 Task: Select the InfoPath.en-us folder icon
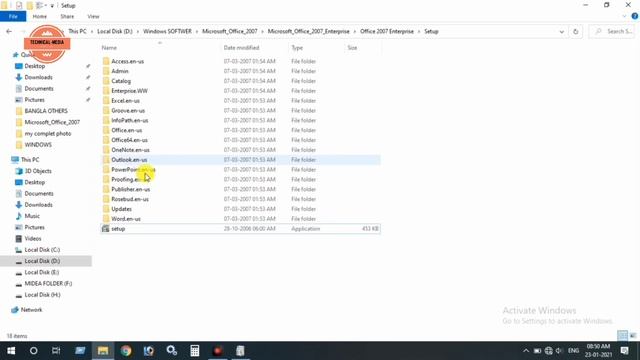pos(106,120)
